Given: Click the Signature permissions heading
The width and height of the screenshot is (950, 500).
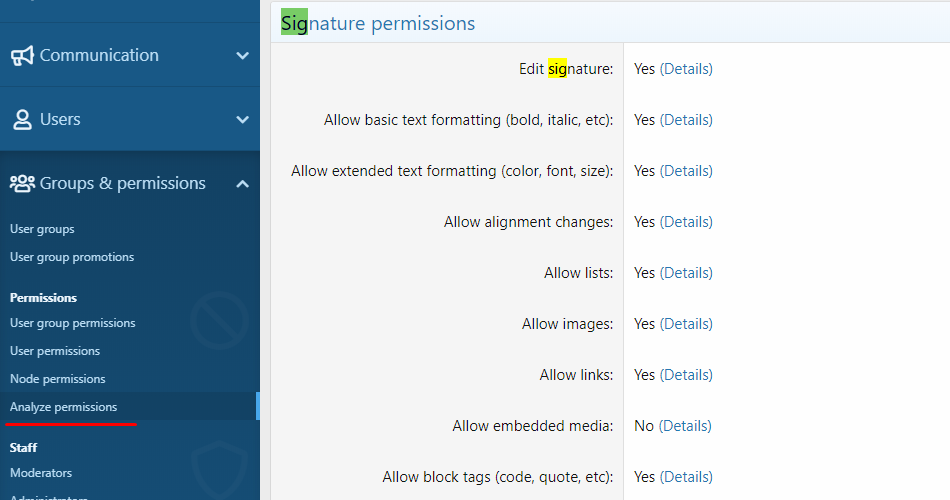Looking at the screenshot, I should click(x=378, y=23).
